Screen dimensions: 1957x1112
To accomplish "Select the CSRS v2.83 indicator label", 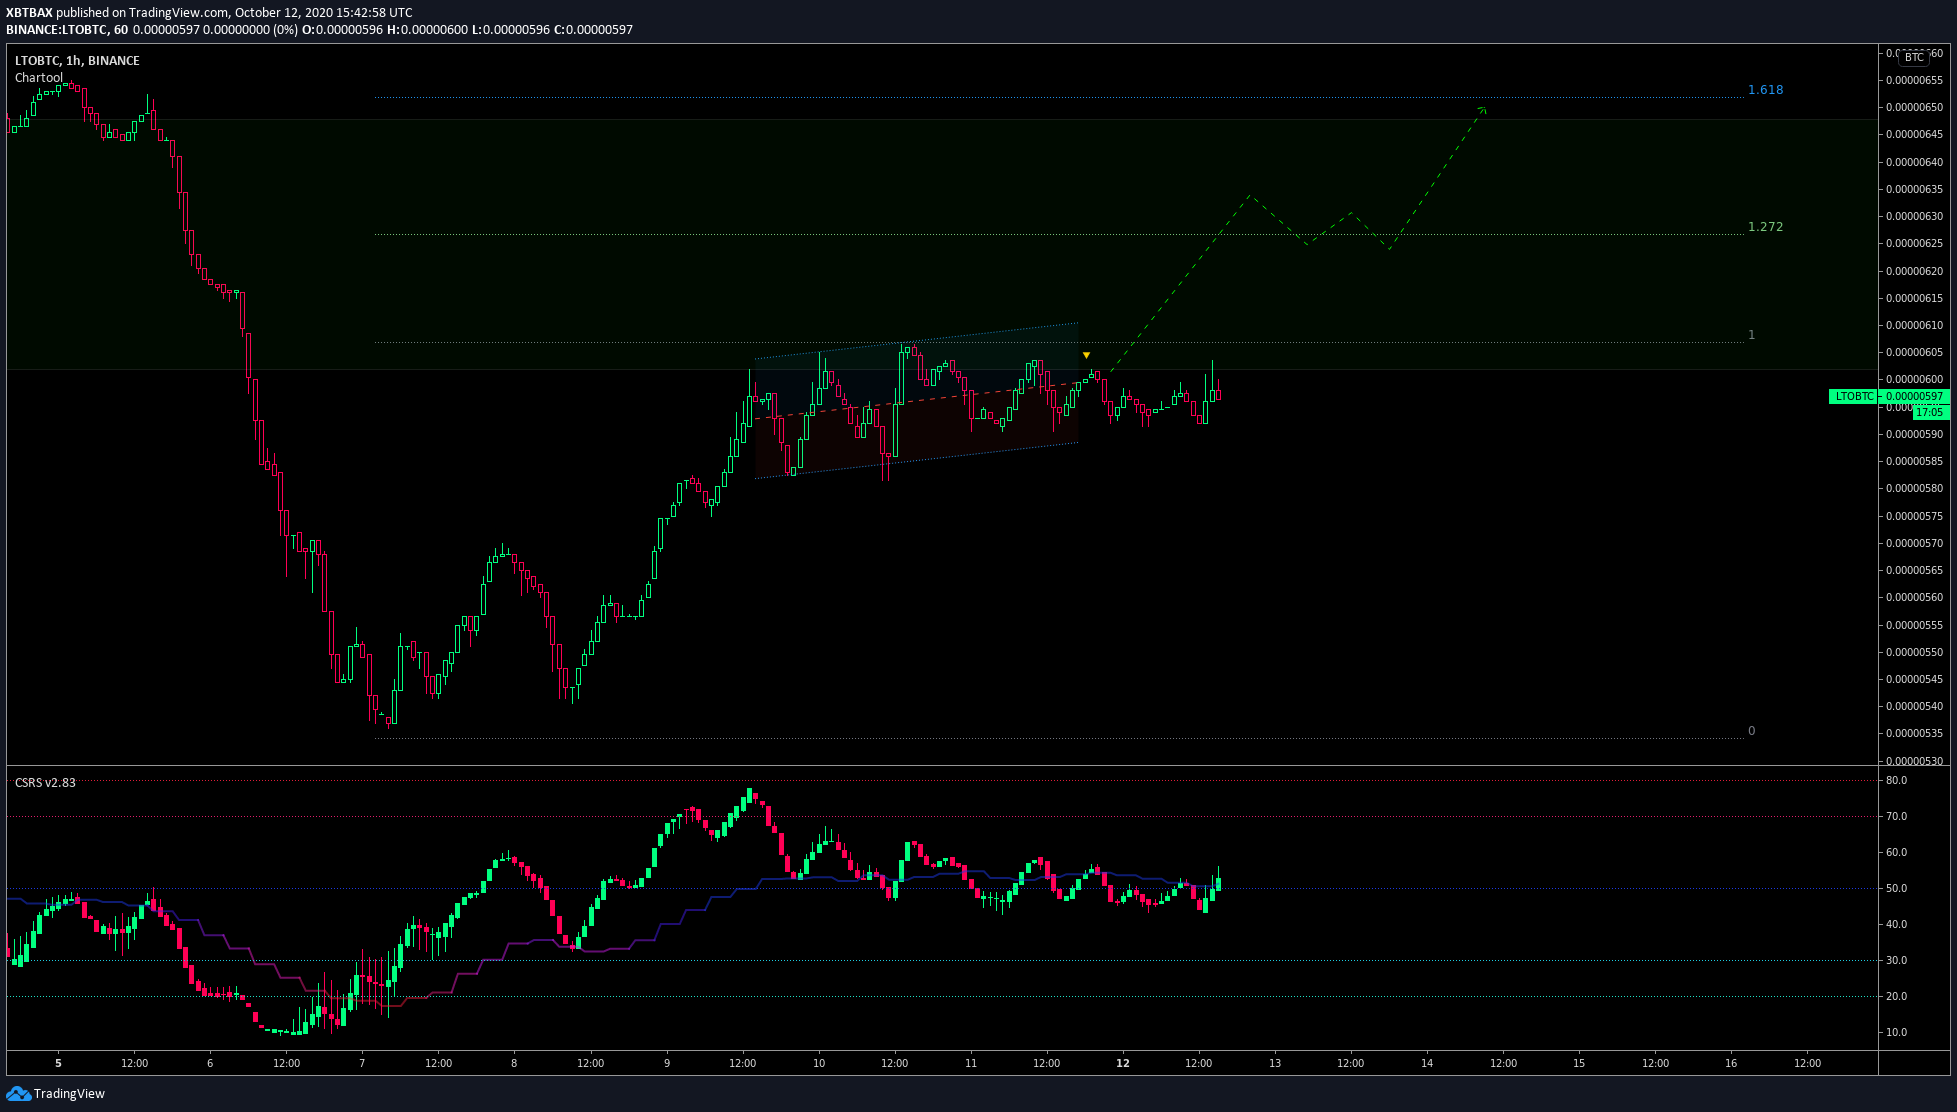I will click(x=45, y=782).
